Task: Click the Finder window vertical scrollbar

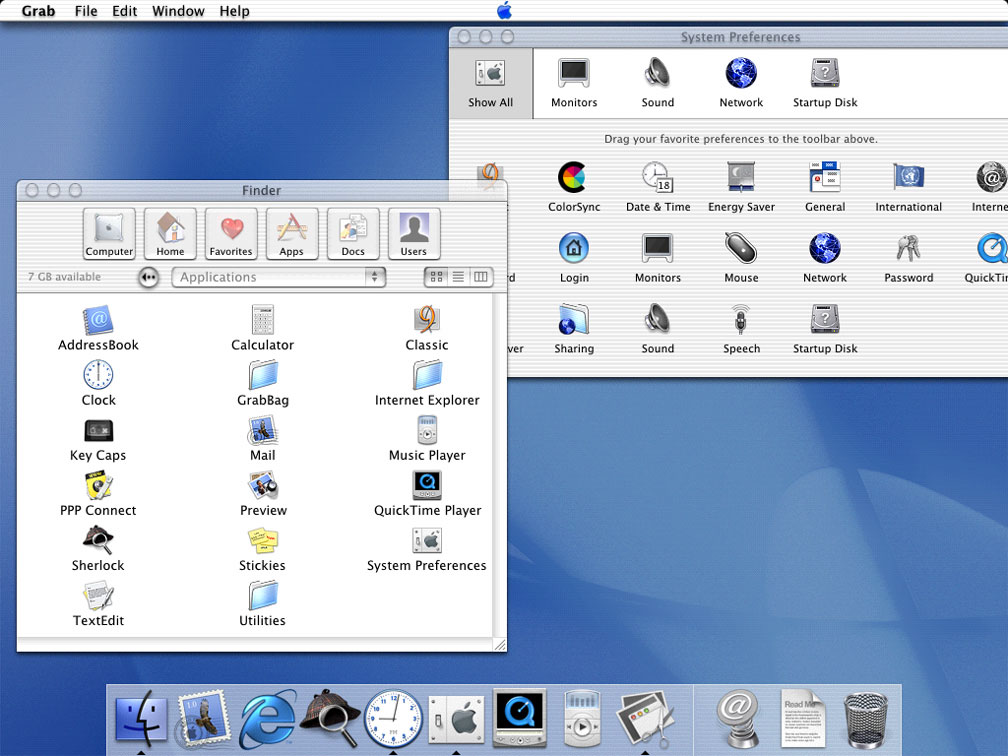Action: pos(500,464)
